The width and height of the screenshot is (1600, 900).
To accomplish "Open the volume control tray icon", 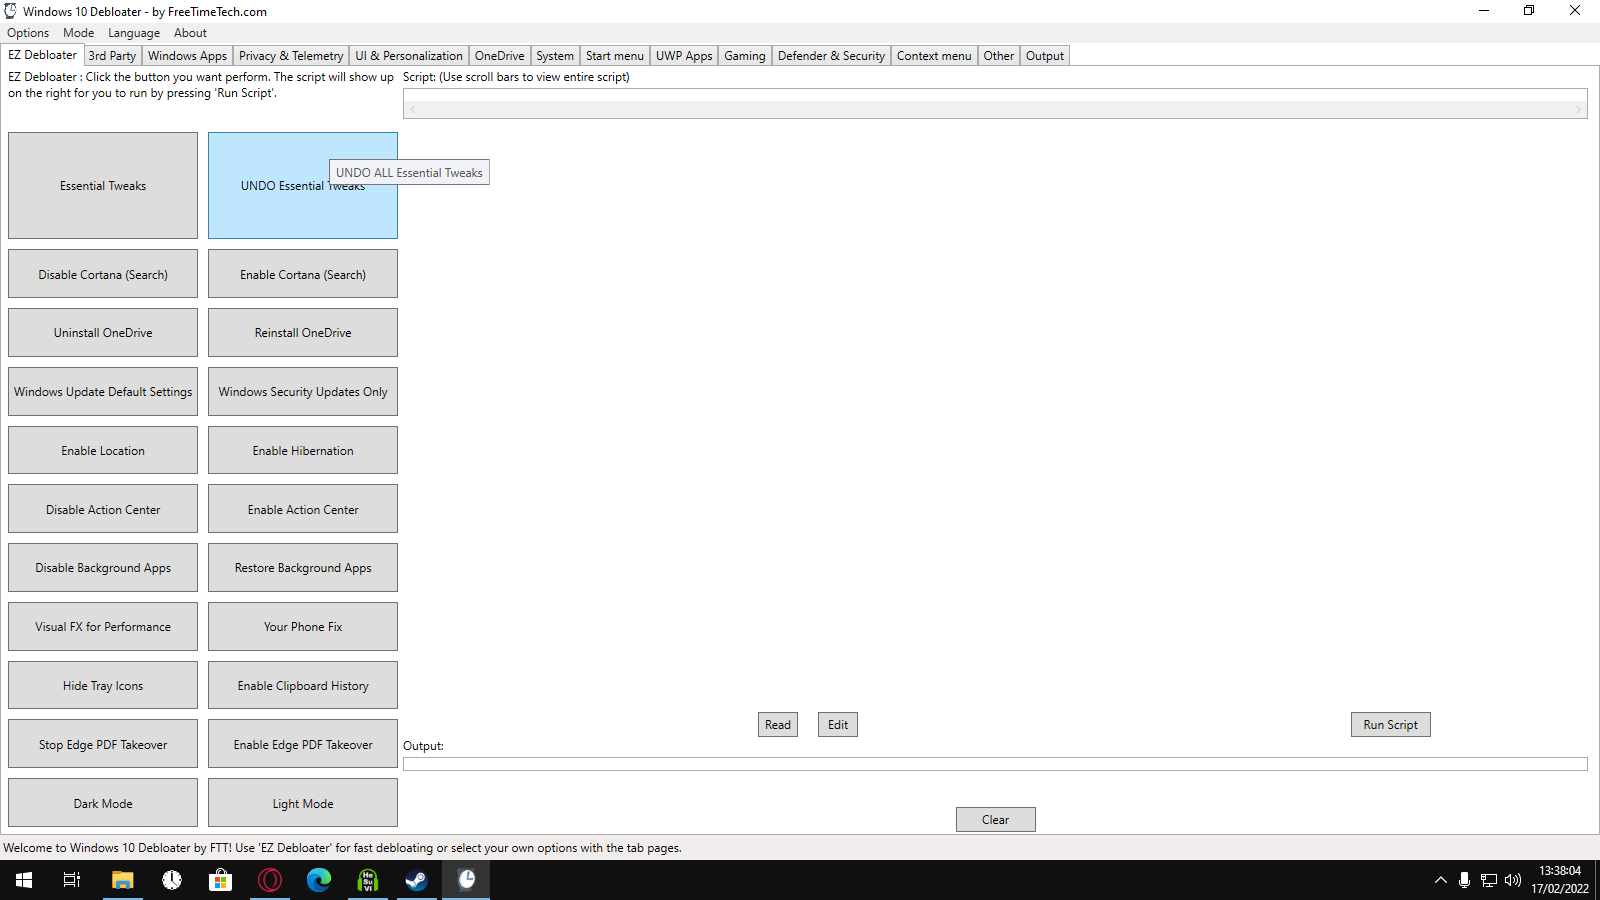I will 1513,880.
